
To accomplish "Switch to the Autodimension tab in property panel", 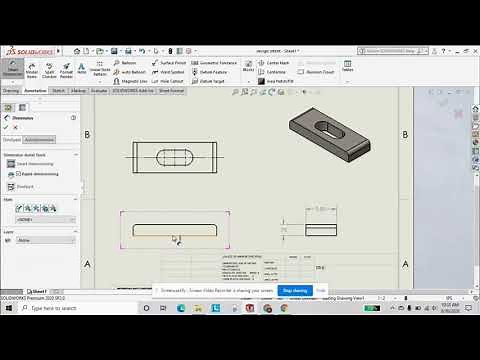I will (x=39, y=140).
